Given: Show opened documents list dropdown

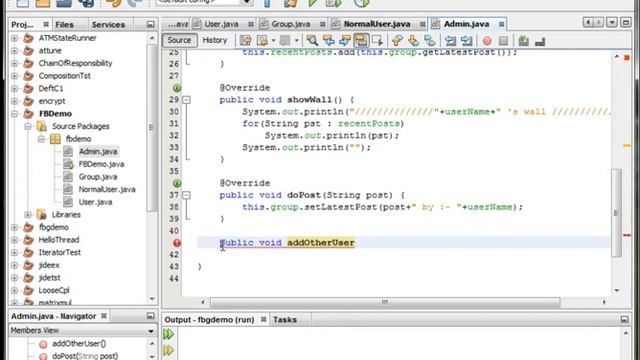Looking at the screenshot, I should click(611, 22).
